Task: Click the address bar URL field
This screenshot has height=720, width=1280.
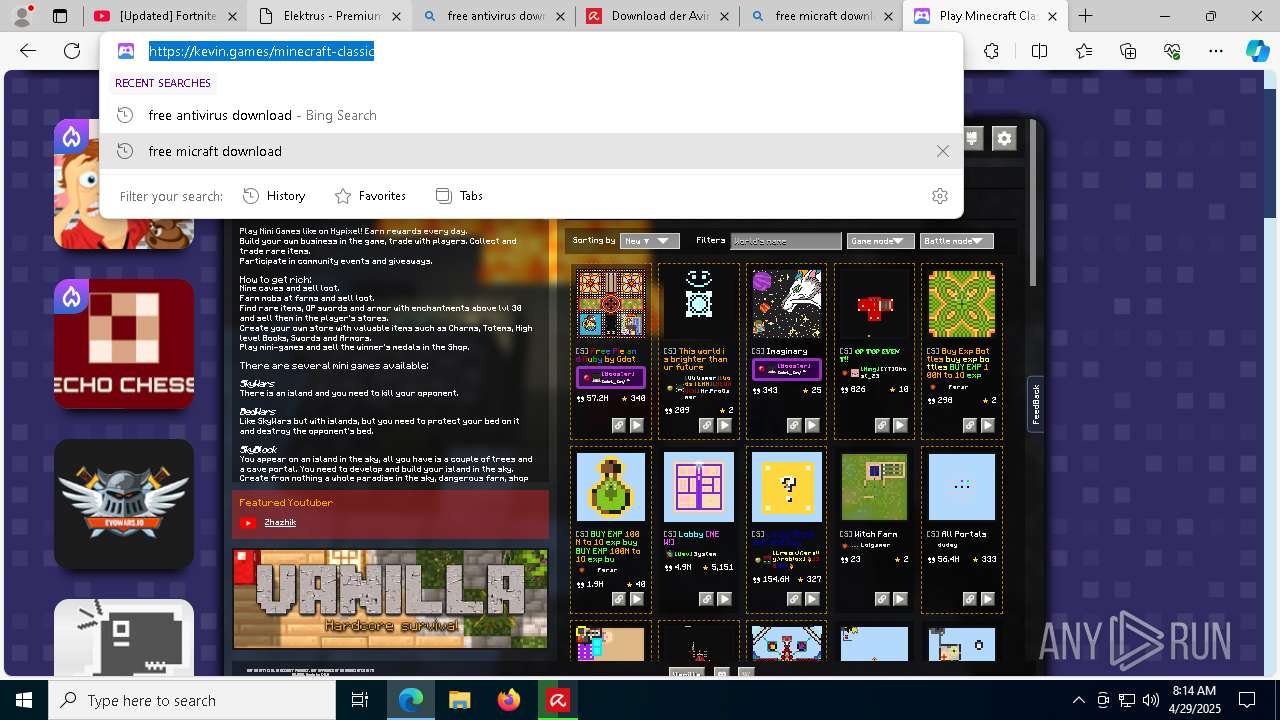Action: click(x=530, y=51)
